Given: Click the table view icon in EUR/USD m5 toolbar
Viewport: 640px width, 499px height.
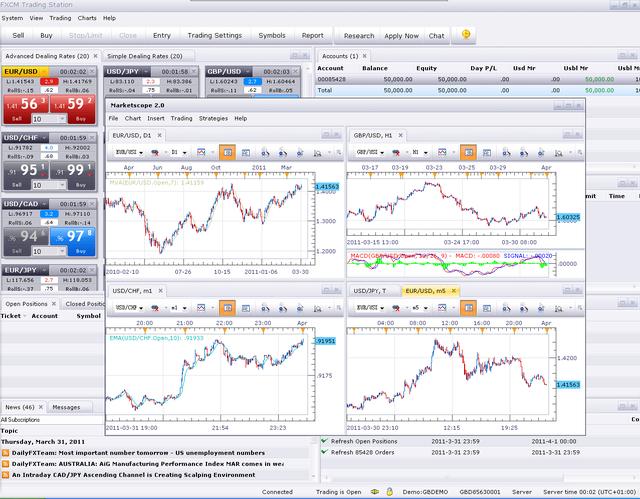Looking at the screenshot, I should point(487,308).
